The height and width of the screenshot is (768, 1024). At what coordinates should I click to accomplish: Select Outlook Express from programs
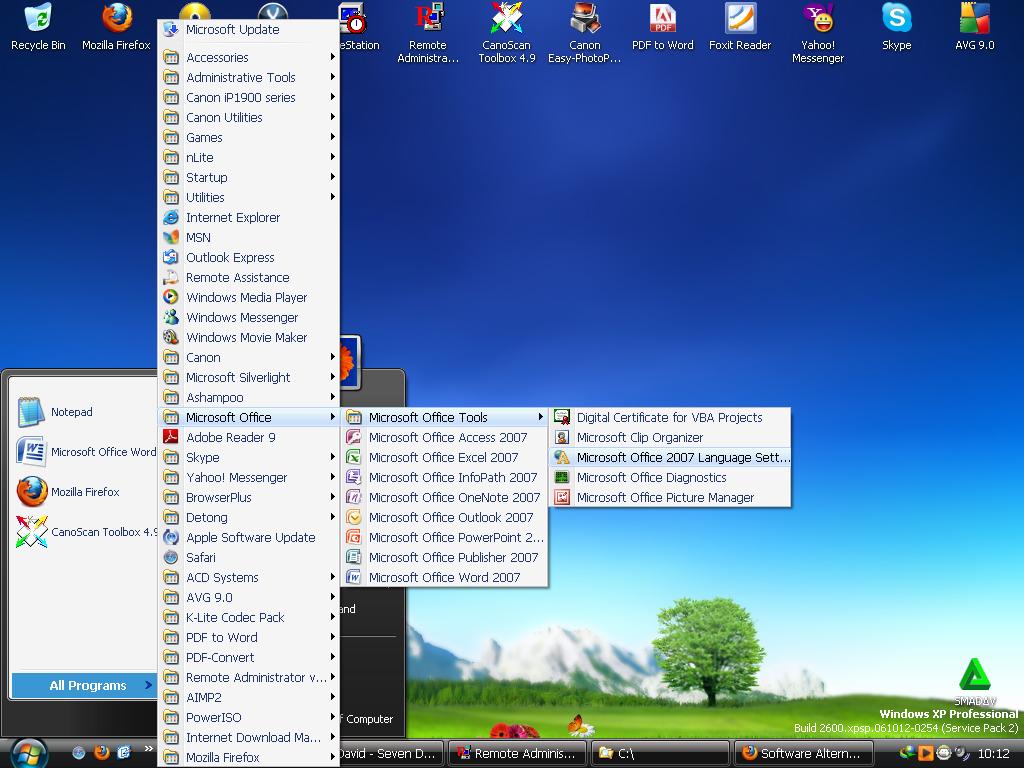[x=249, y=257]
